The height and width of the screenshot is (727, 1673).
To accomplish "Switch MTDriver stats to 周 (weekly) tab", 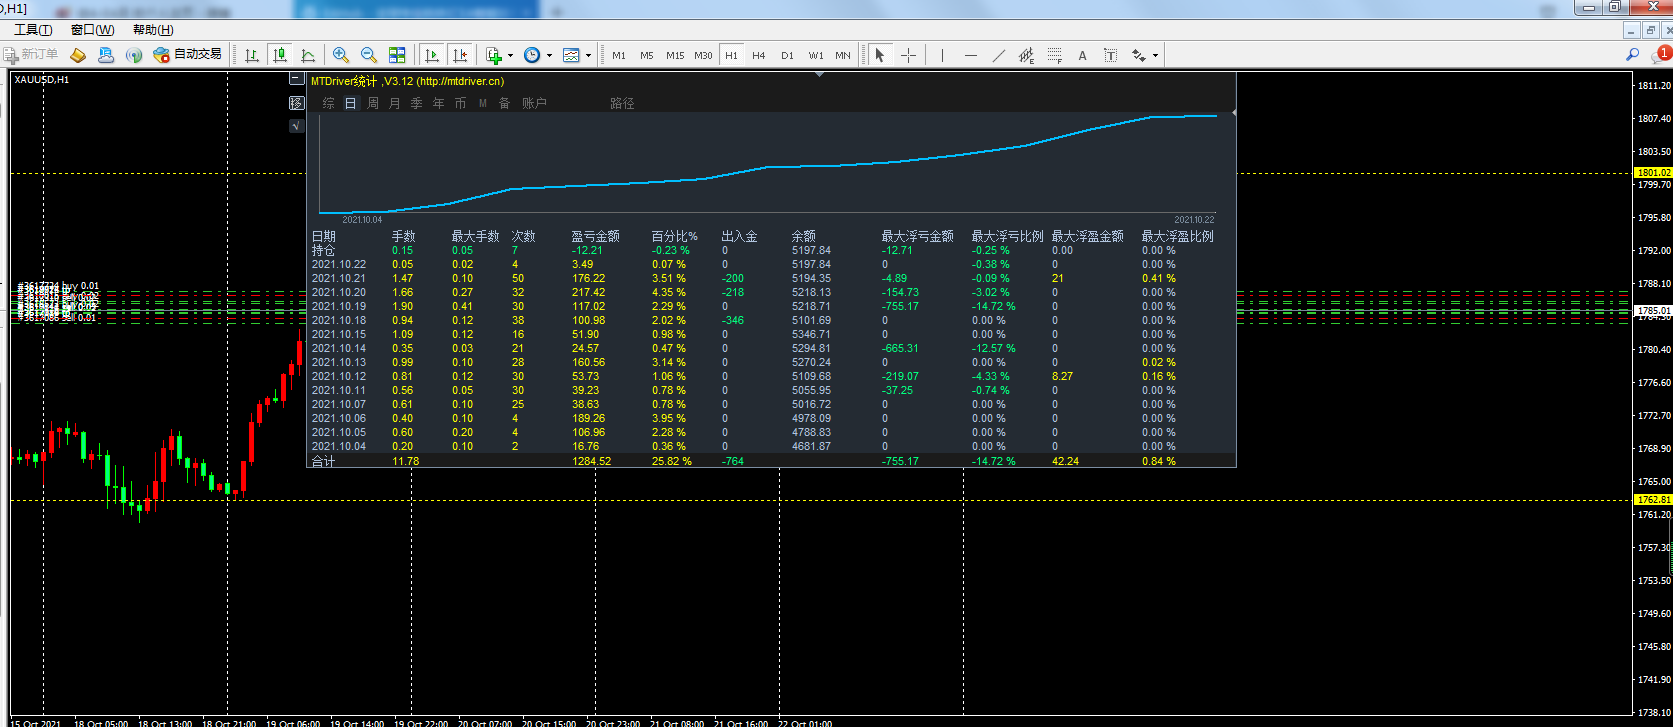I will (x=373, y=103).
